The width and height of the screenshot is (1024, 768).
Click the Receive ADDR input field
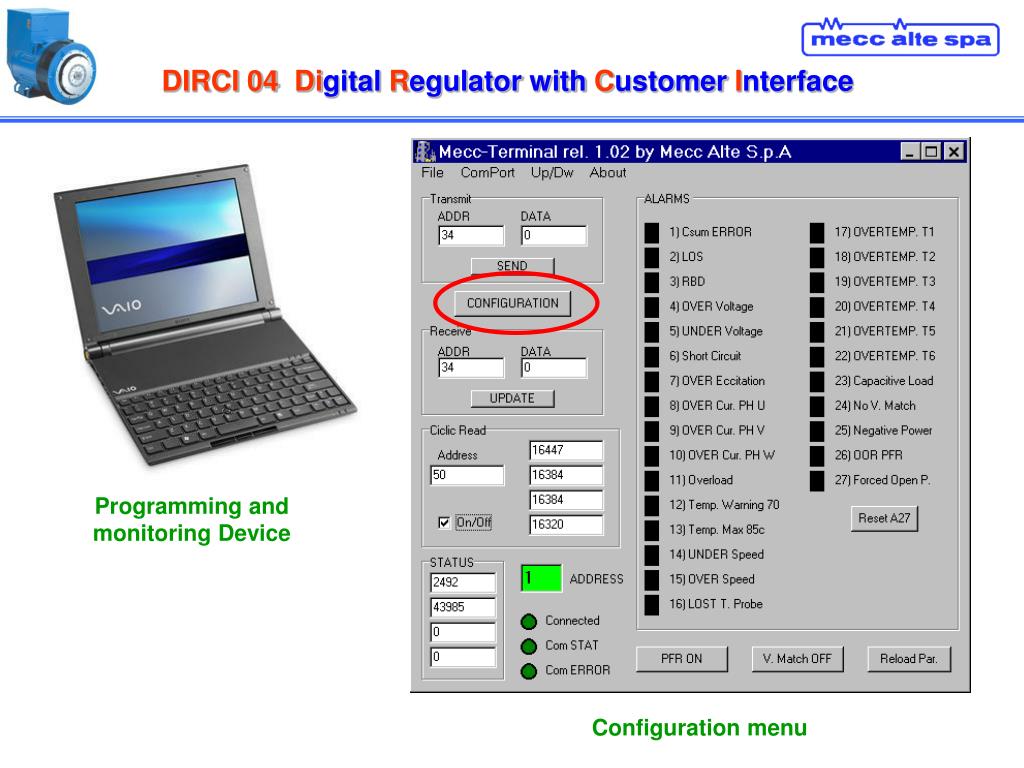[471, 368]
